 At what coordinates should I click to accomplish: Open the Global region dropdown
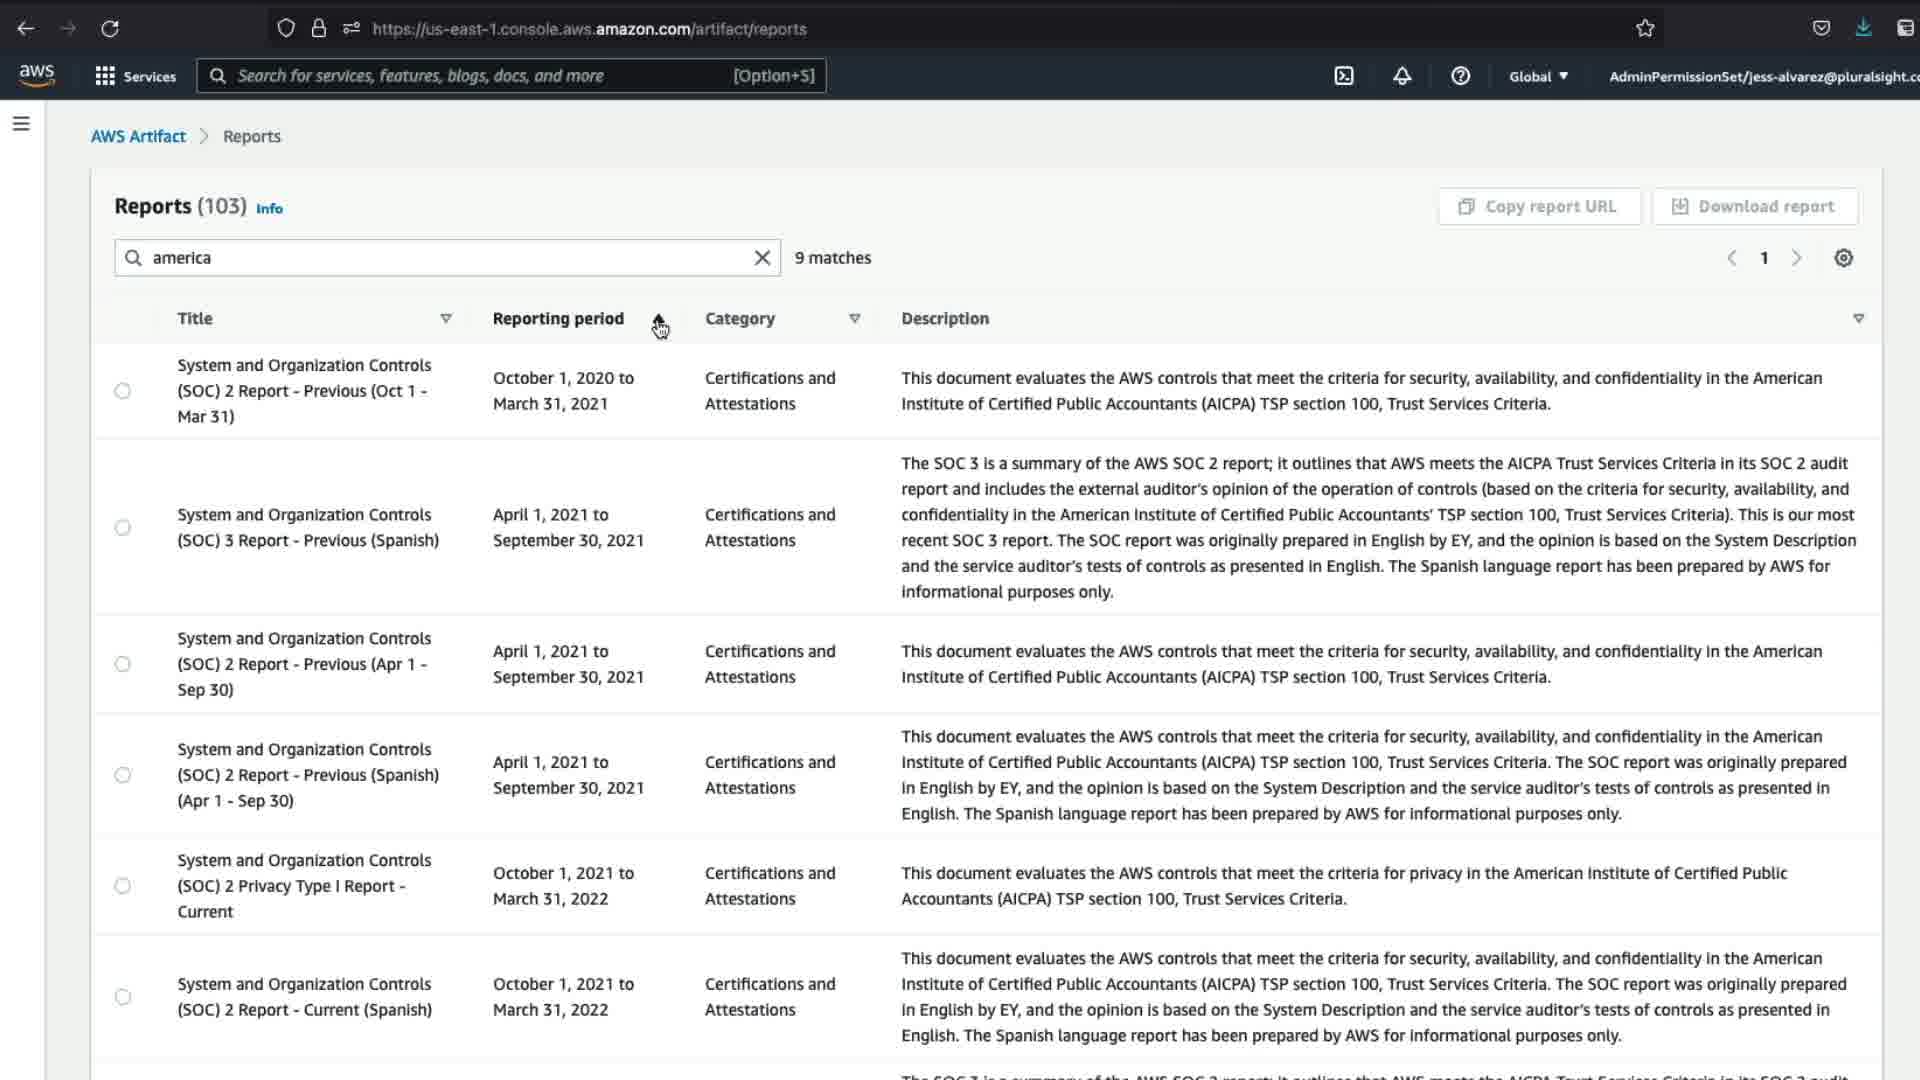click(1538, 76)
